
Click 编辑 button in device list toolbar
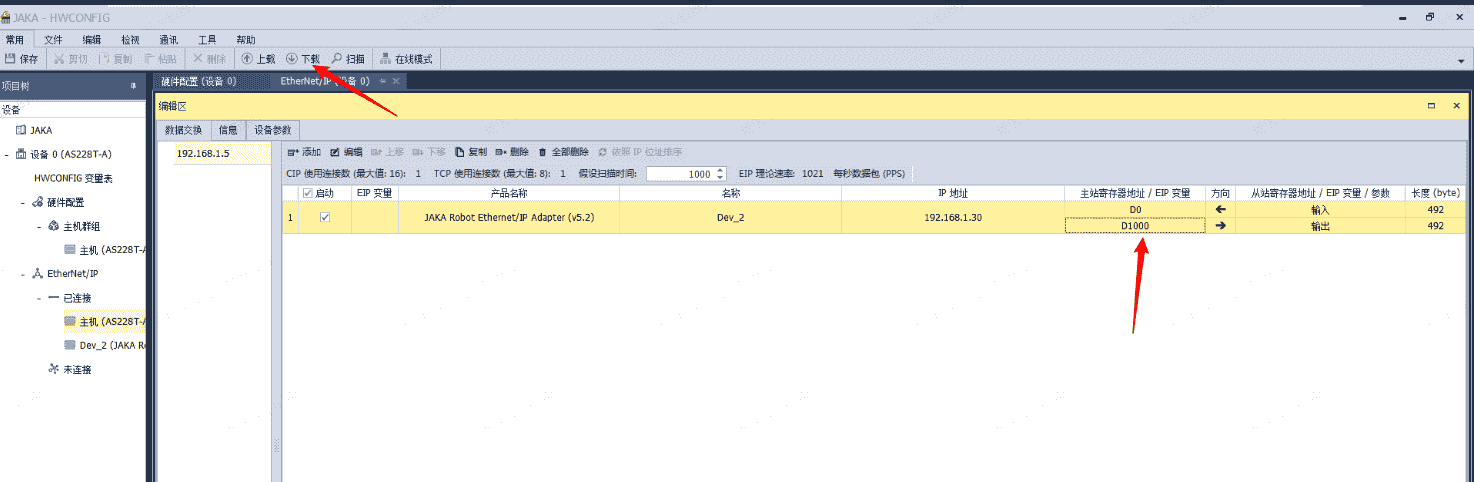pos(346,152)
